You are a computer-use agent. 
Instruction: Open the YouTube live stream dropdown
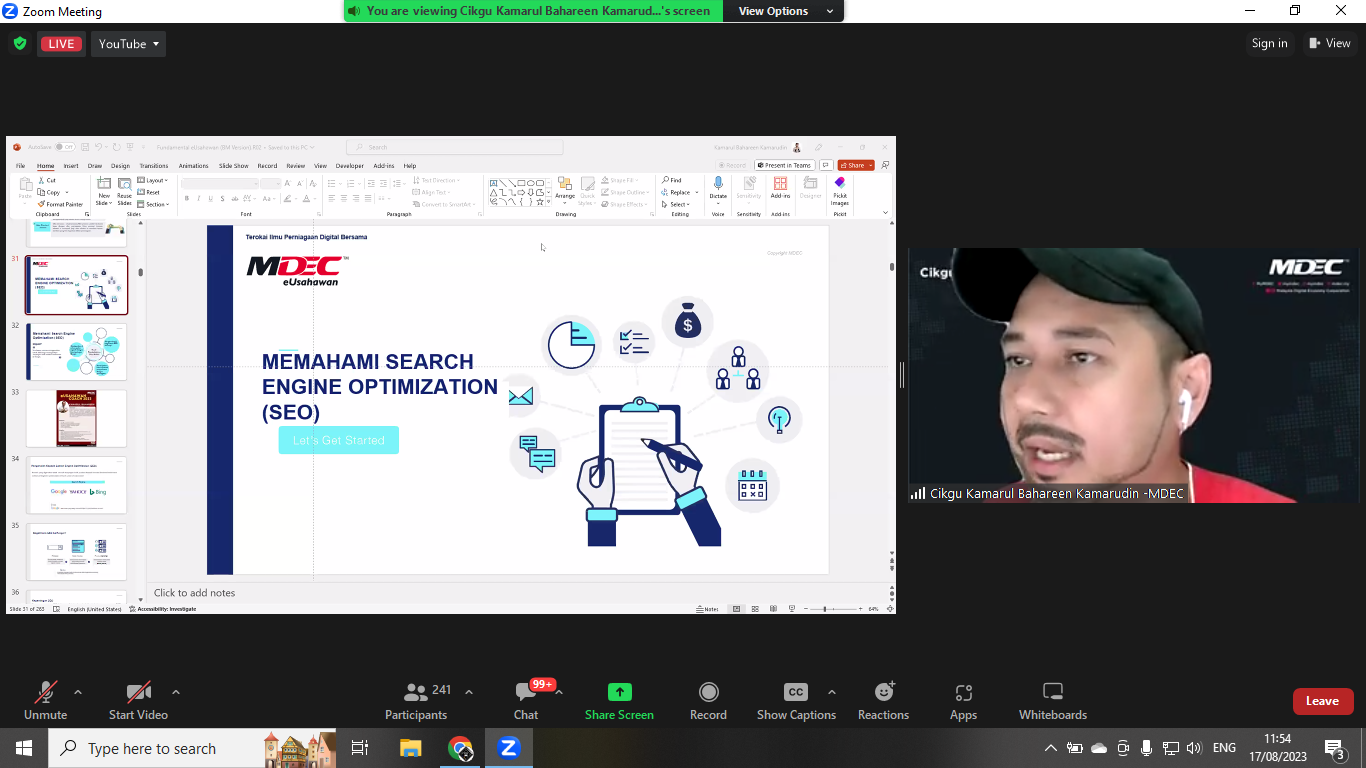[x=128, y=44]
